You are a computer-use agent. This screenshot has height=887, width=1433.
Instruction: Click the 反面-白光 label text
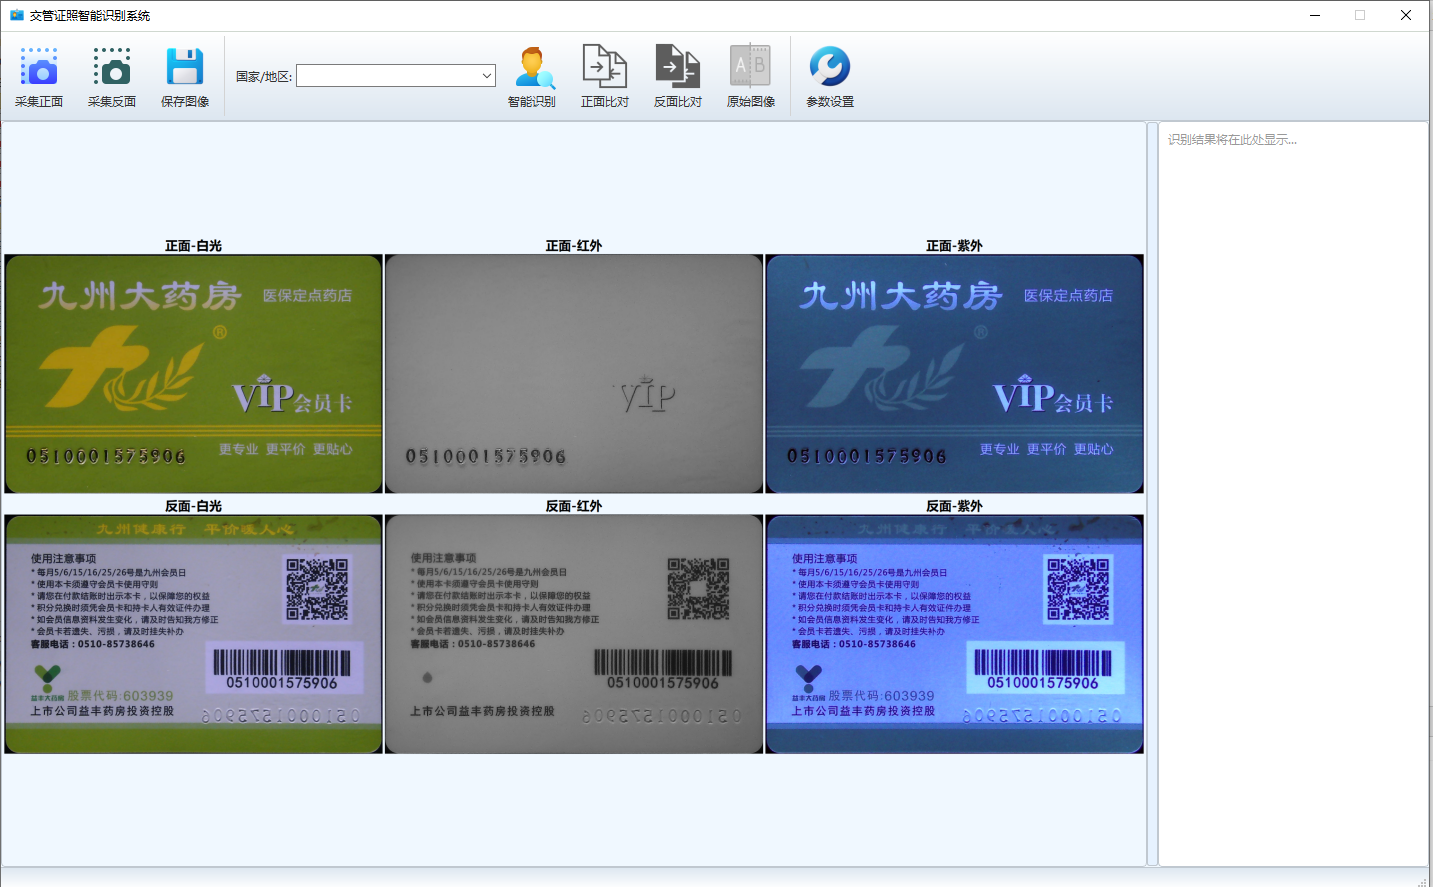[193, 506]
